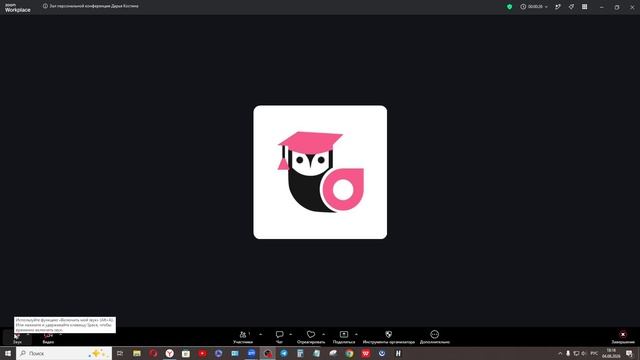
Task: Click the meeting info icon in title bar
Action: click(x=45, y=6)
